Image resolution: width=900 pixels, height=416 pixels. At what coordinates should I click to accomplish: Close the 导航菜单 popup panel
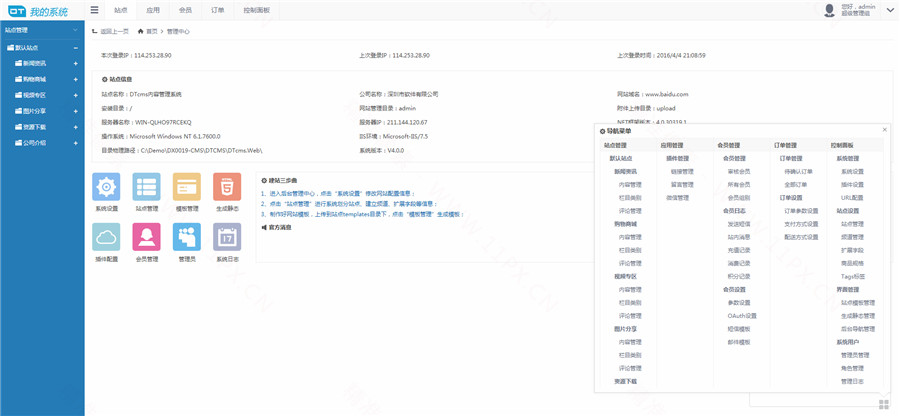pos(884,130)
